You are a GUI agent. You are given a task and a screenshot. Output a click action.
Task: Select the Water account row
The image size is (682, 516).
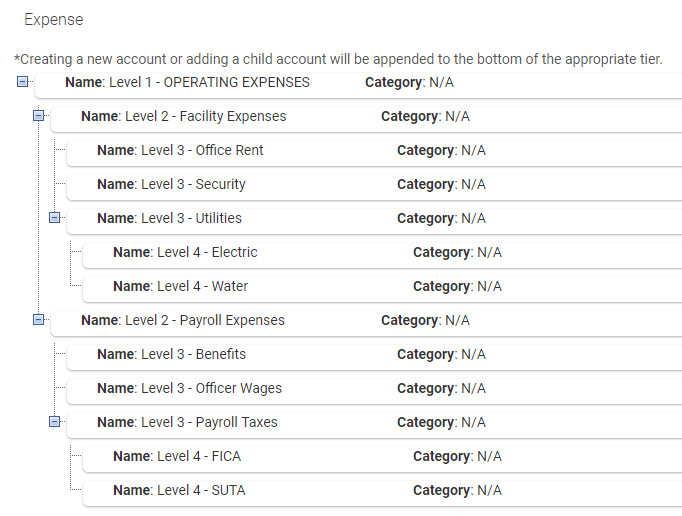[x=180, y=286]
